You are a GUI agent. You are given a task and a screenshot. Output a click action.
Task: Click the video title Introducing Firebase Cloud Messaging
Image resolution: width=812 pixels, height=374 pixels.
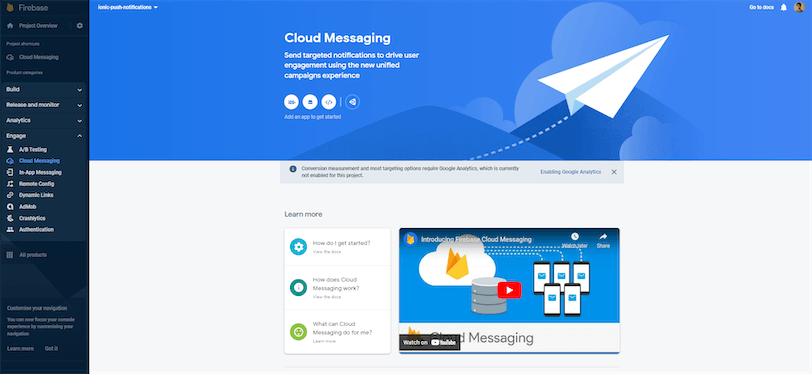click(x=476, y=239)
